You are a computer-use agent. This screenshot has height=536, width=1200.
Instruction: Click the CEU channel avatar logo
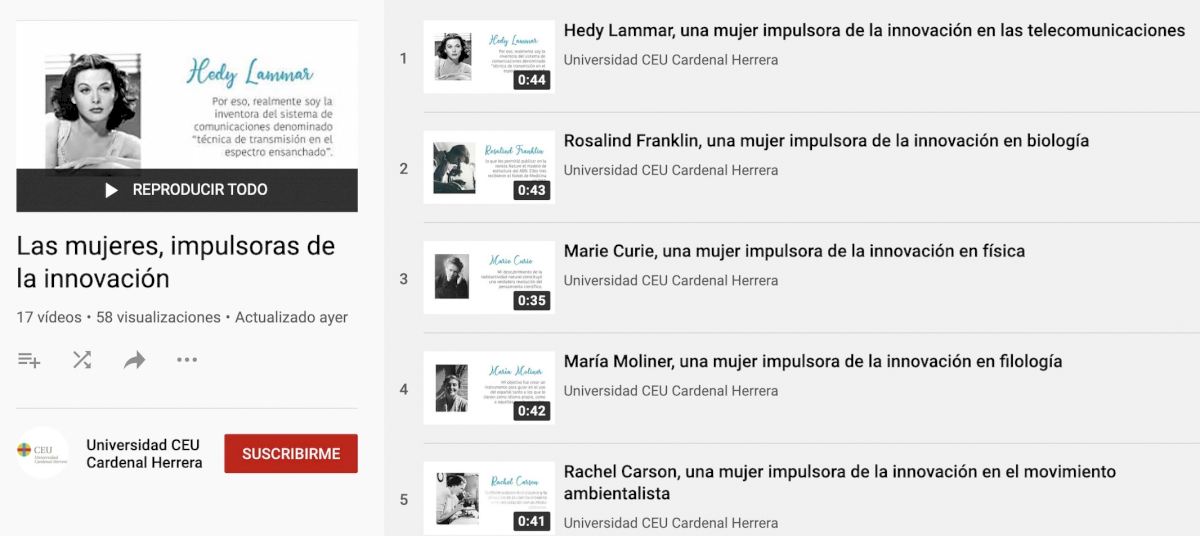click(x=43, y=453)
